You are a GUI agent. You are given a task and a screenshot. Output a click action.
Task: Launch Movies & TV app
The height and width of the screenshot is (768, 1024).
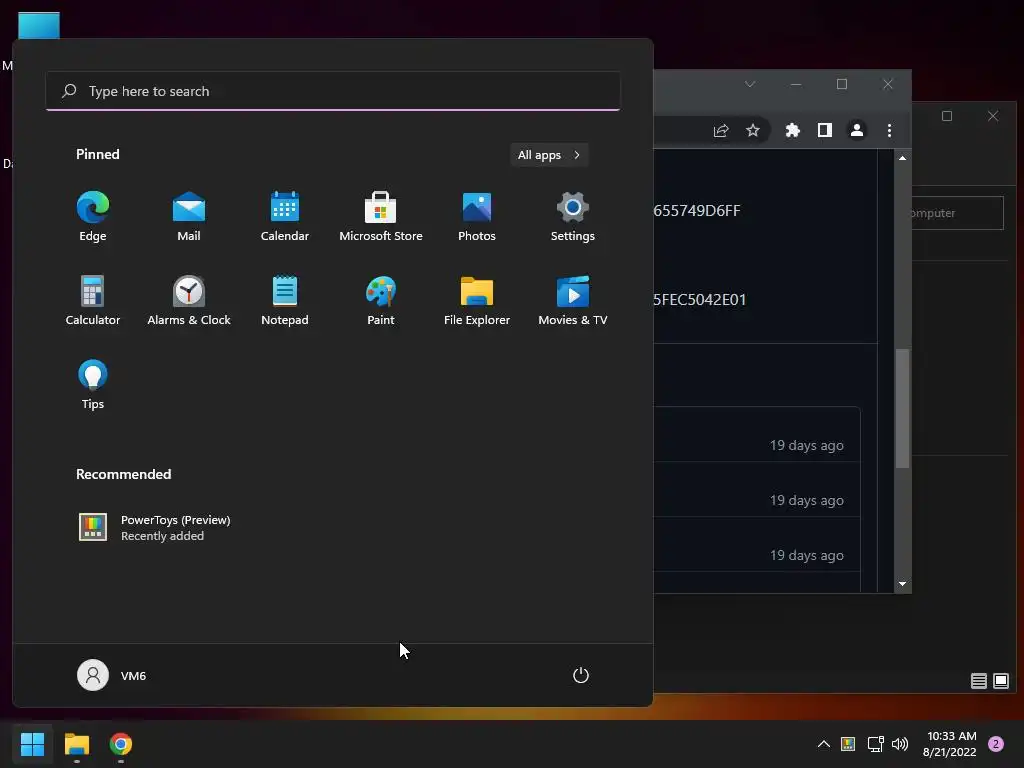pyautogui.click(x=573, y=300)
